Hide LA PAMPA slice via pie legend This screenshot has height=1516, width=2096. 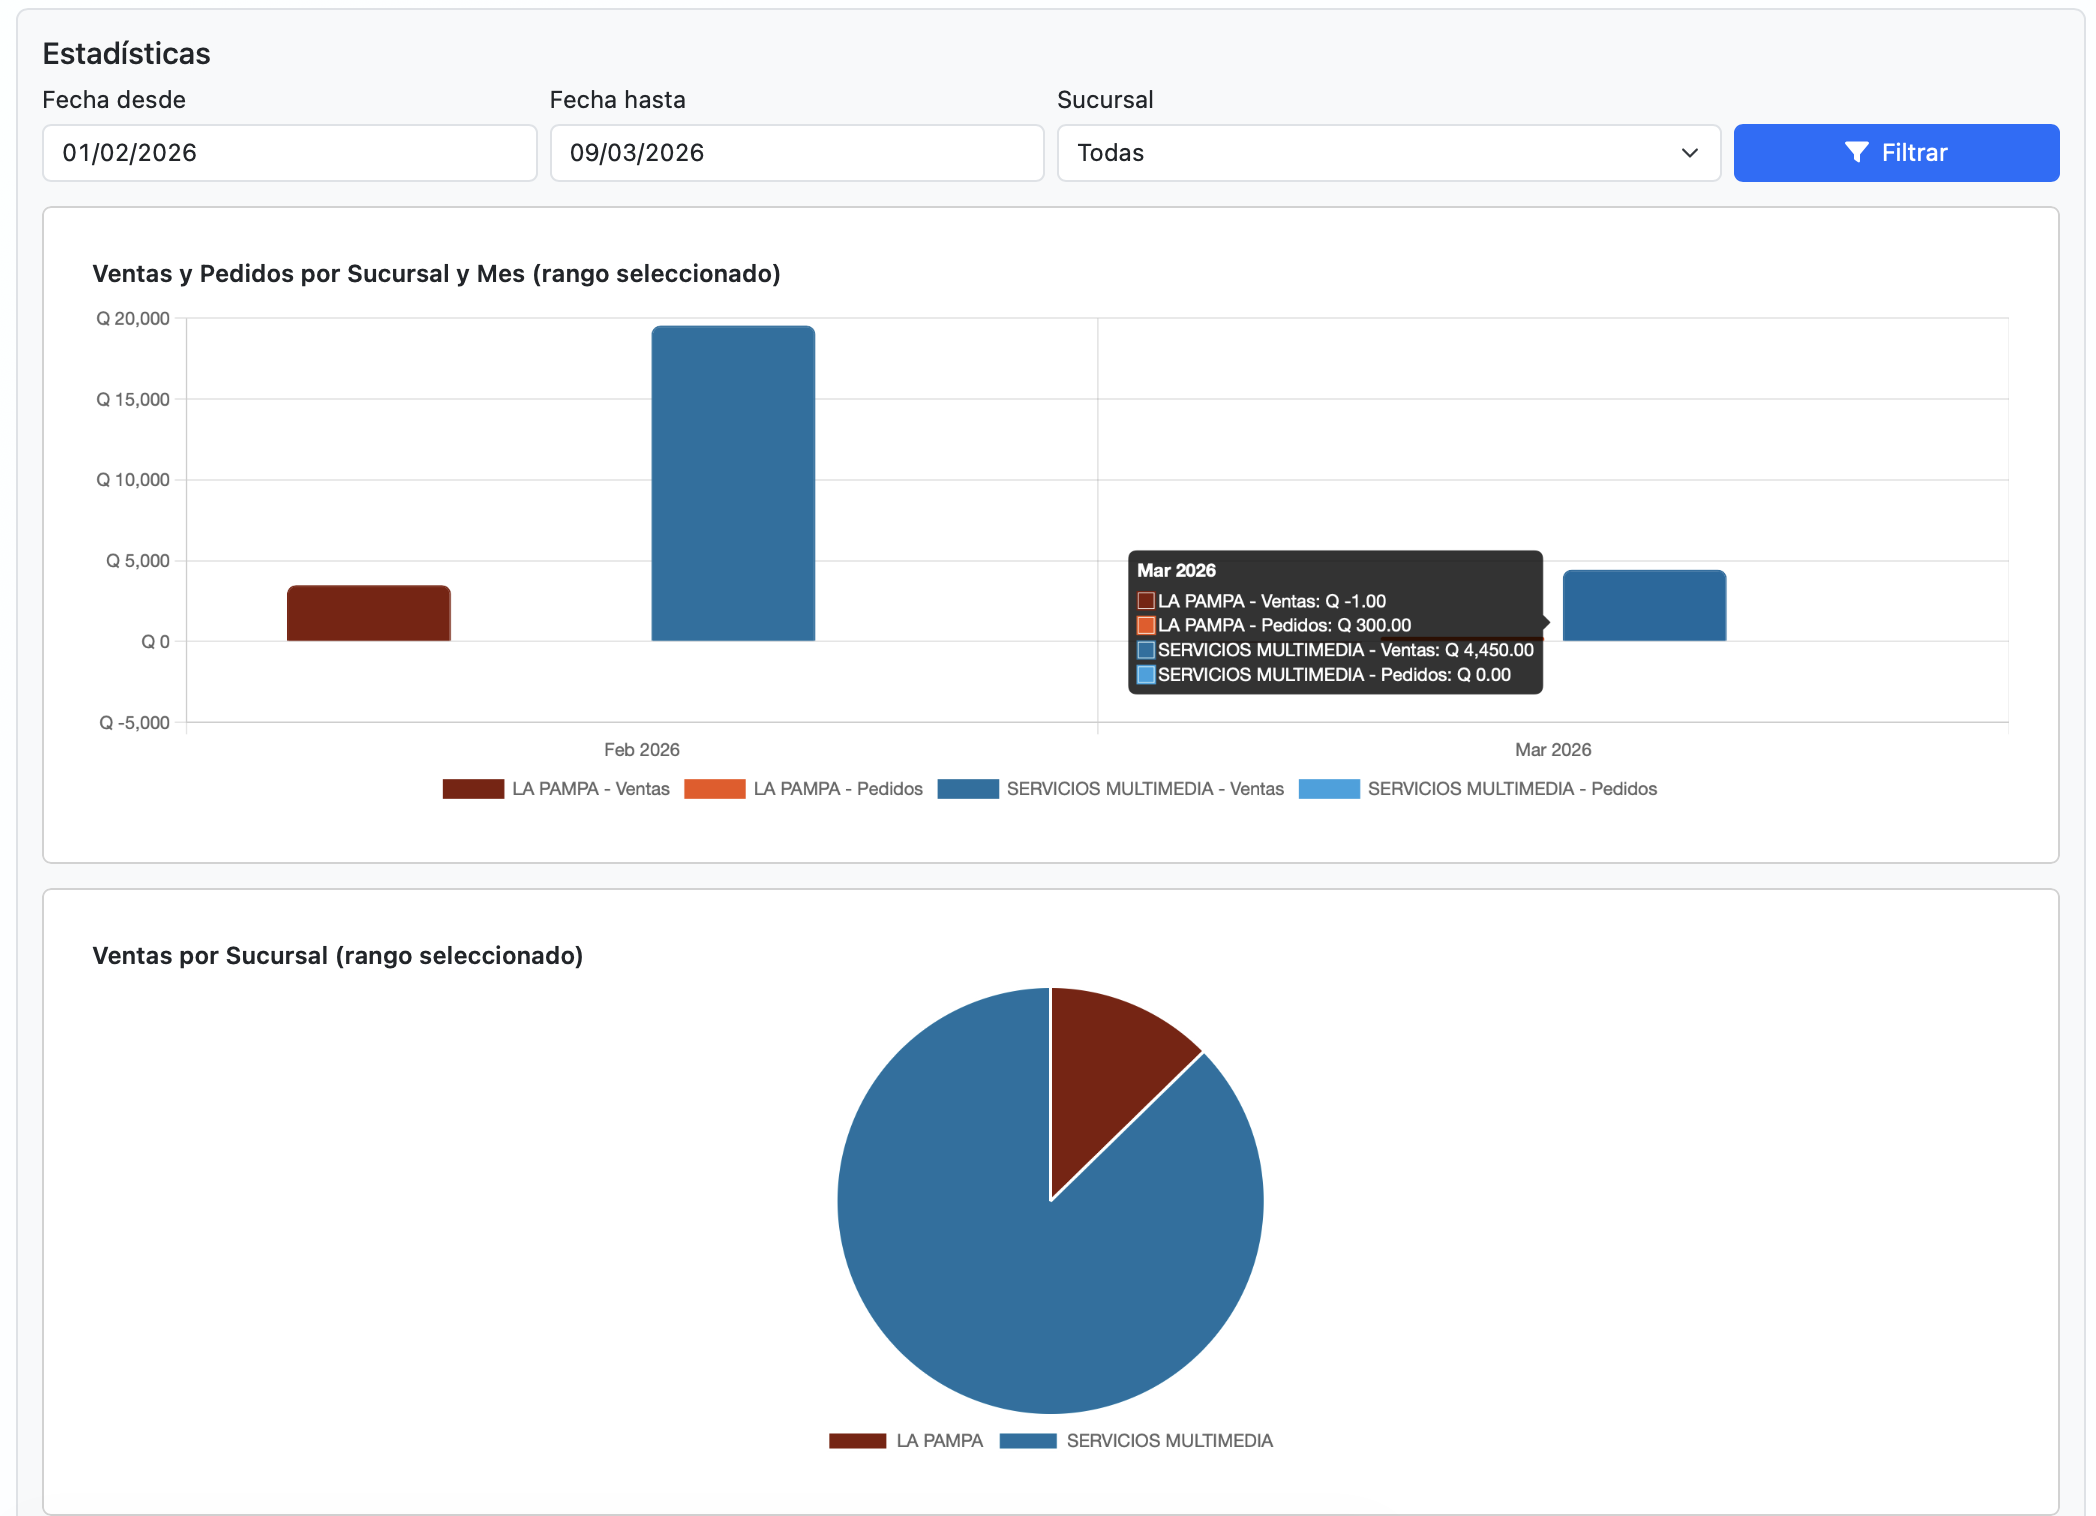point(857,1441)
